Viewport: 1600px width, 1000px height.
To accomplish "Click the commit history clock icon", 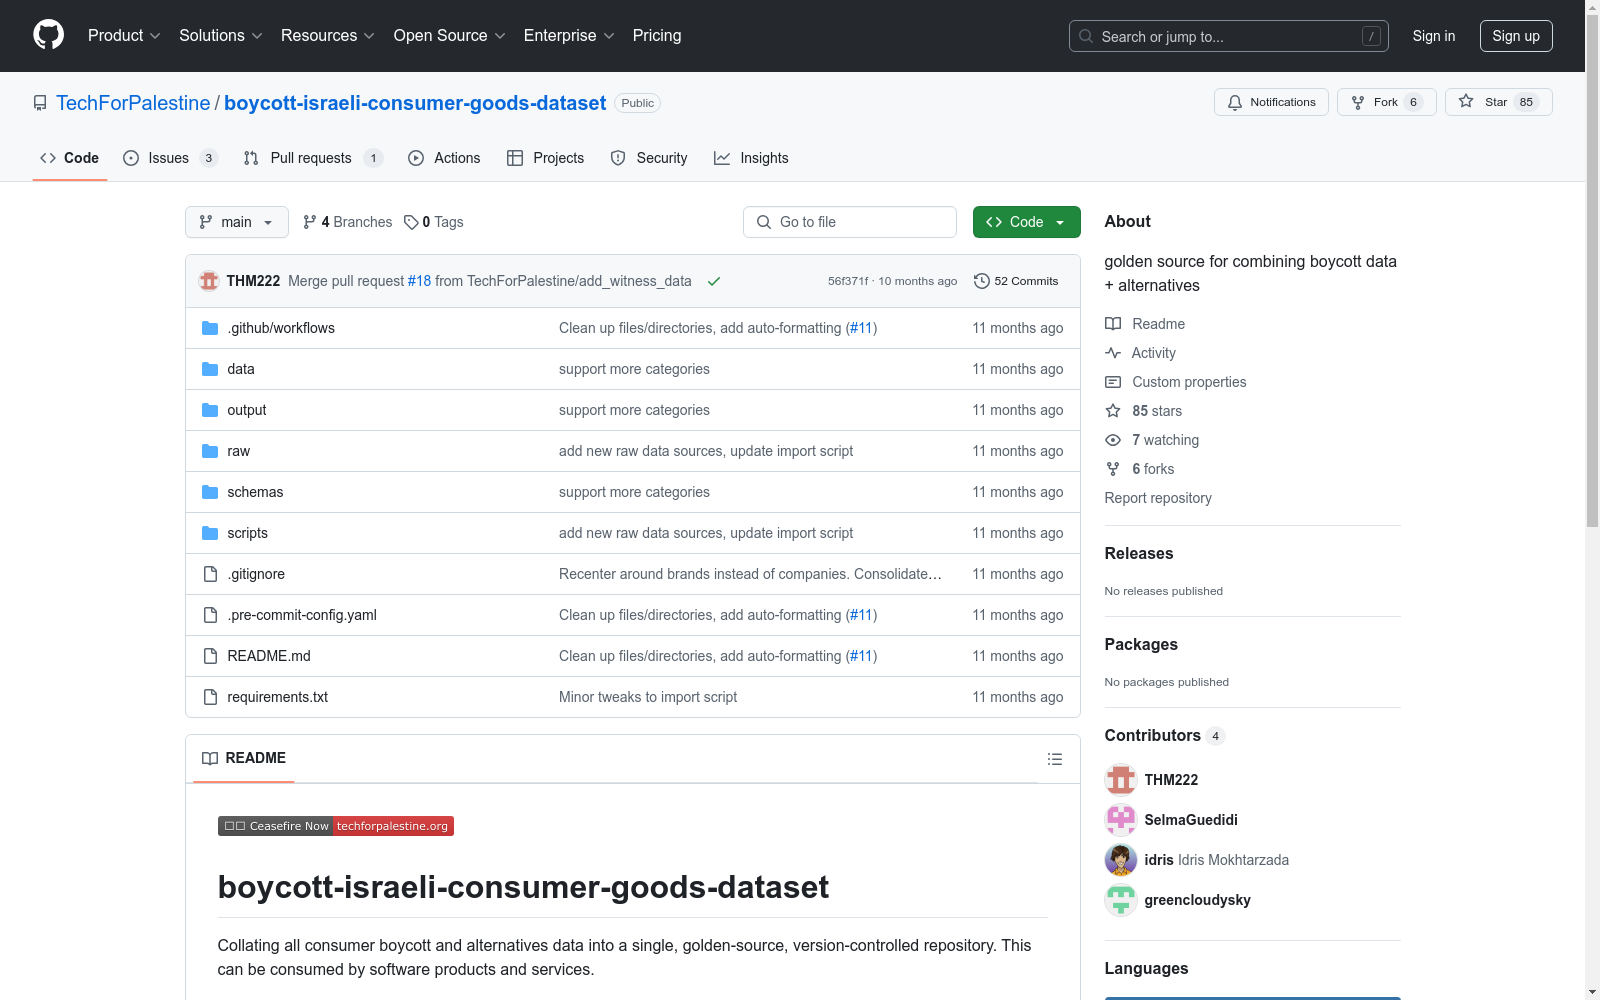I will [982, 281].
